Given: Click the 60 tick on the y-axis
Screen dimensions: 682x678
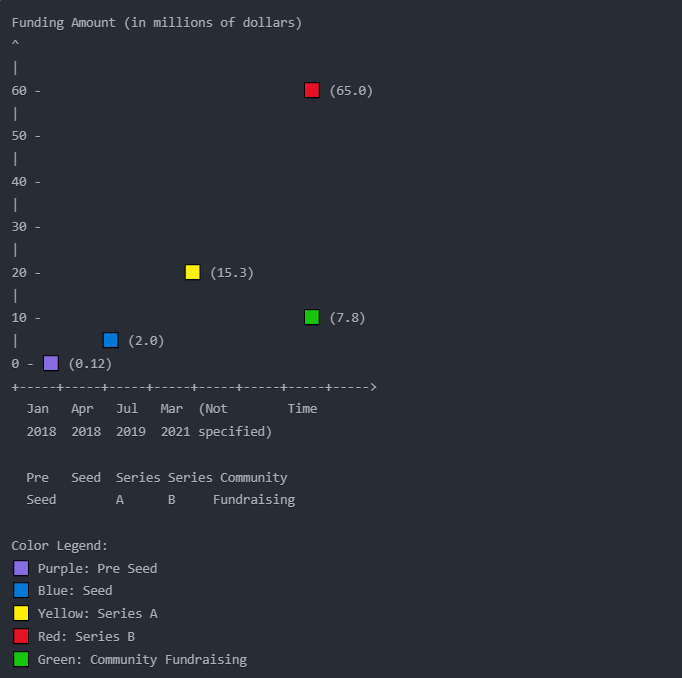Looking at the screenshot, I should point(19,91).
